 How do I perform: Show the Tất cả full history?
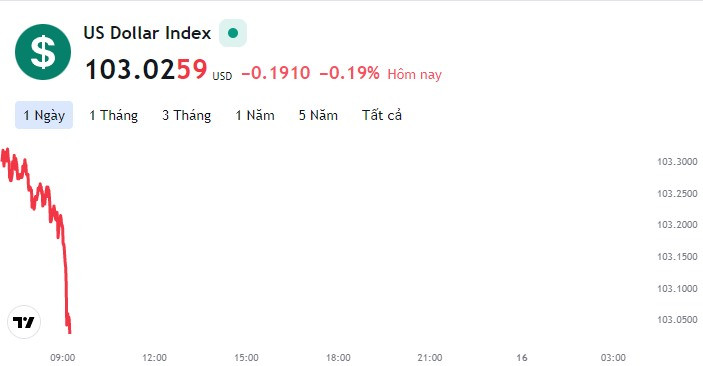click(x=382, y=115)
